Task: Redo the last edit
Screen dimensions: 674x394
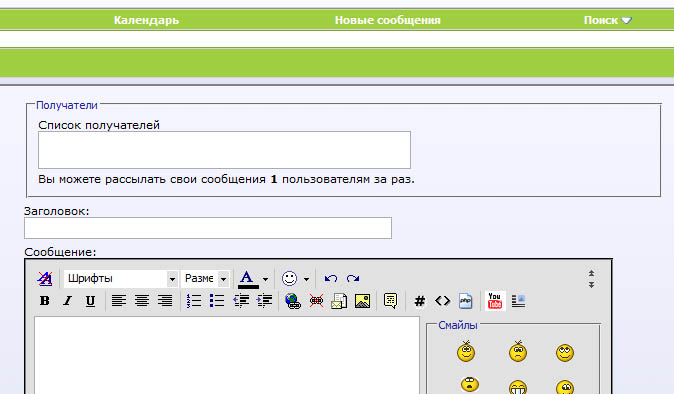Action: [353, 278]
